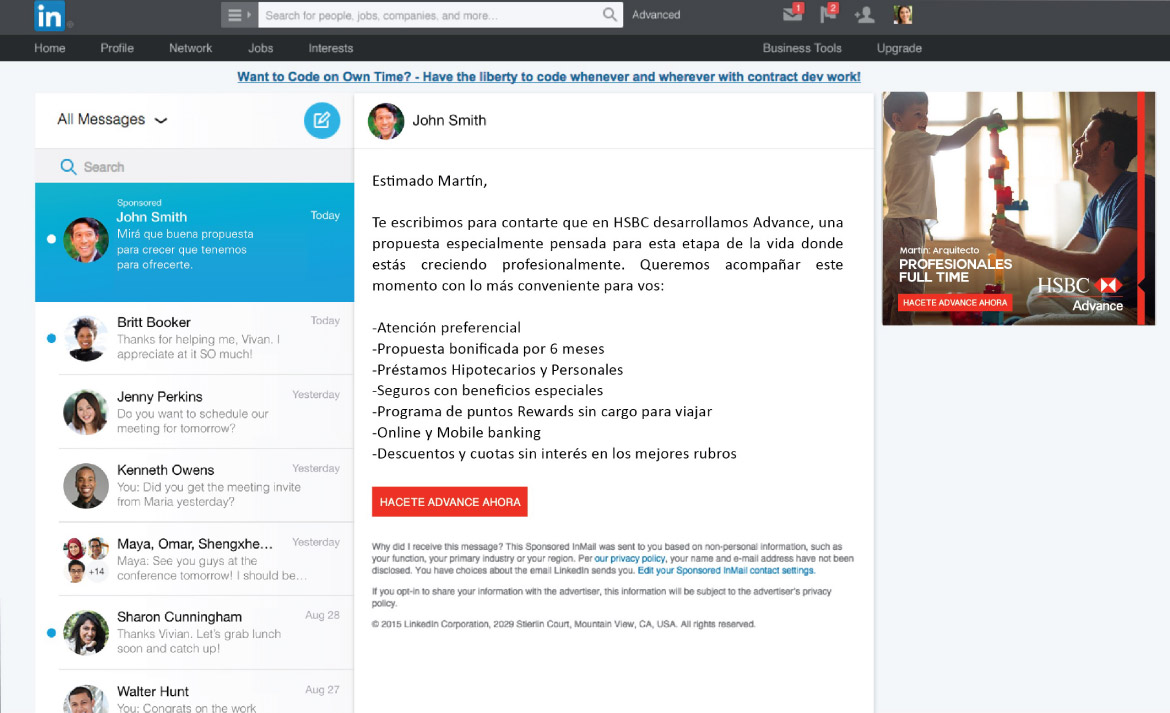This screenshot has width=1170, height=713.
Task: Open the notifications flag icon
Action: pos(829,13)
